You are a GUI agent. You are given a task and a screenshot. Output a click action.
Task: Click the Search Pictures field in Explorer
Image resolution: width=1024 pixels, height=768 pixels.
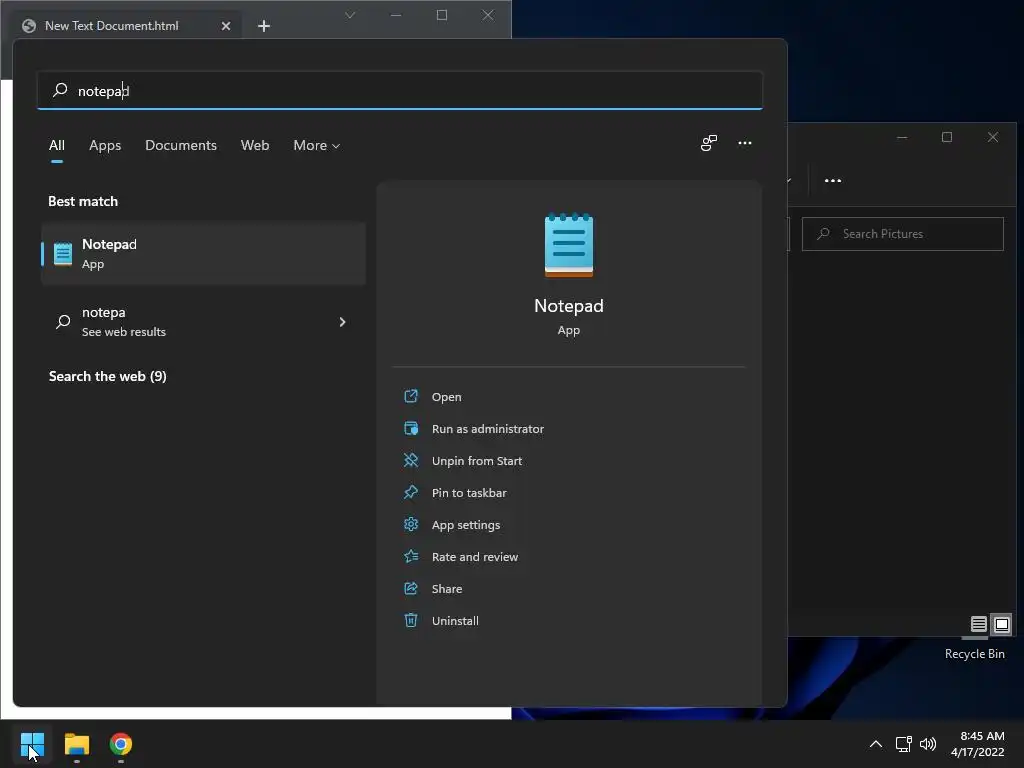(x=903, y=234)
